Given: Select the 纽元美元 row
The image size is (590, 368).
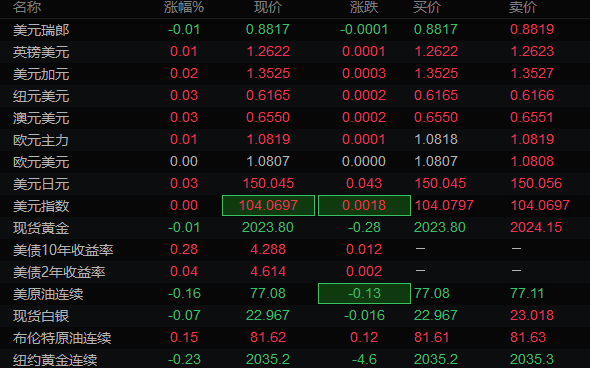Looking at the screenshot, I should pyautogui.click(x=295, y=96).
